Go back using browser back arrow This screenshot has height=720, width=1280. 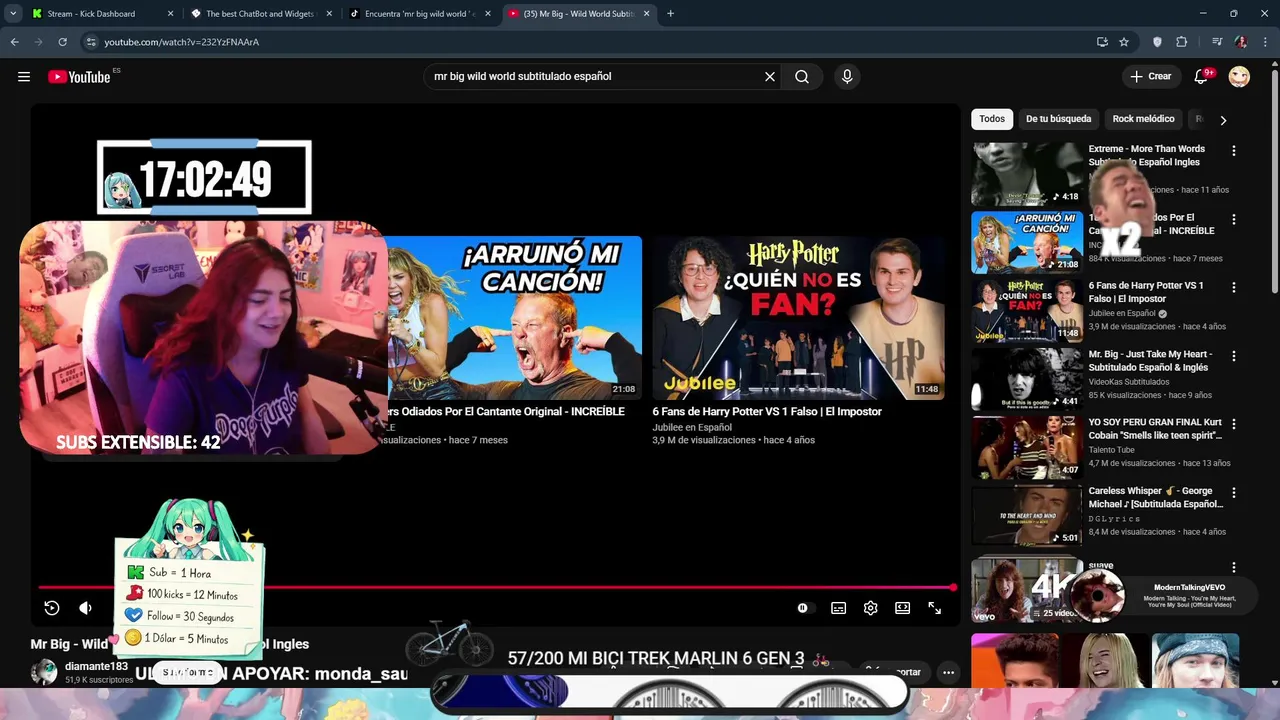(14, 42)
